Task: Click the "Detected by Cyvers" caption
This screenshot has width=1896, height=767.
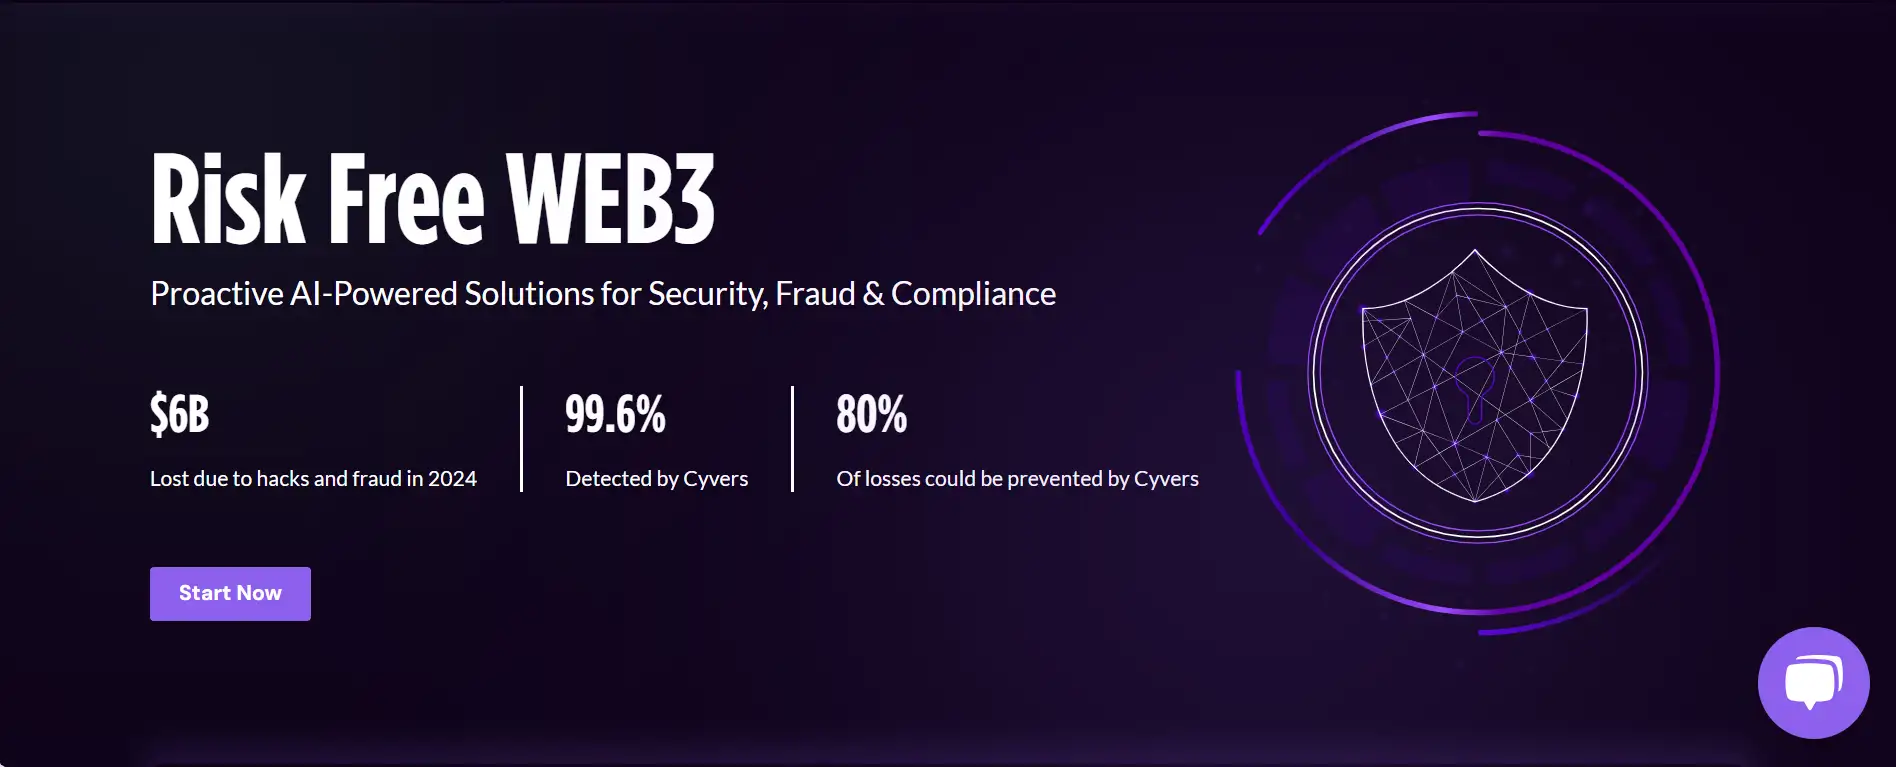Action: [656, 479]
